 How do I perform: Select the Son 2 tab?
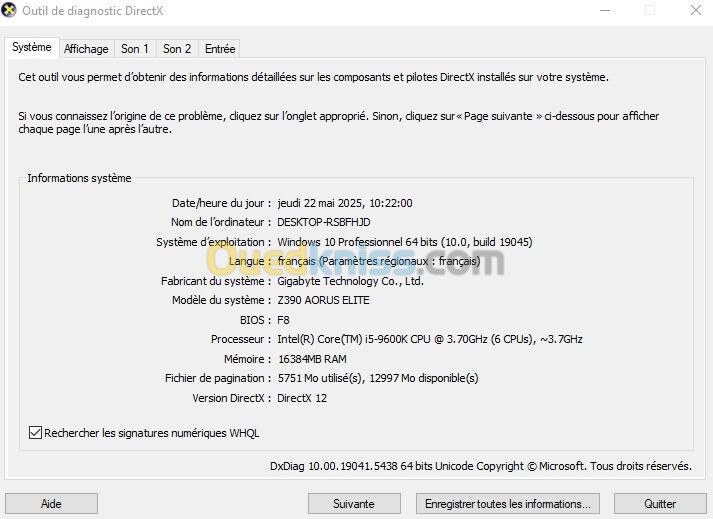pyautogui.click(x=177, y=49)
